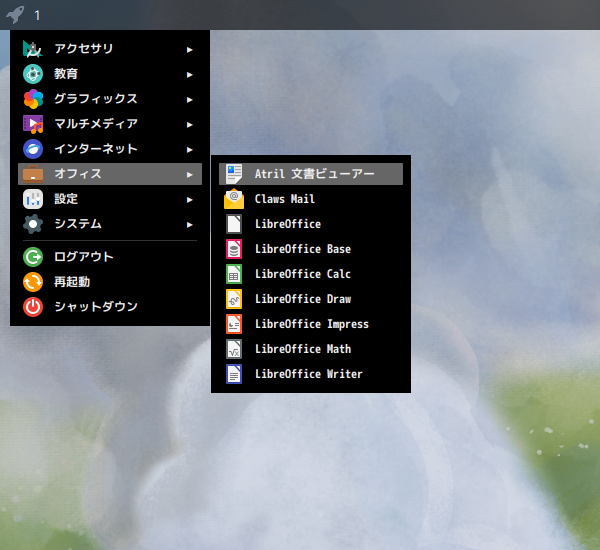Open the システム menu label
Viewport: 600px width, 550px height.
coord(78,224)
